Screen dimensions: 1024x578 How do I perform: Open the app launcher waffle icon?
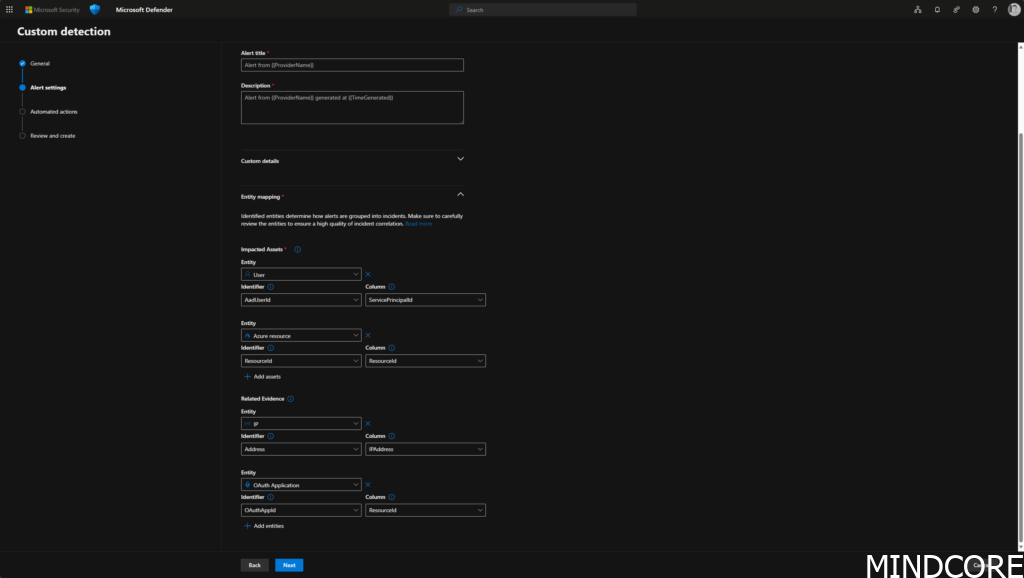point(9,10)
